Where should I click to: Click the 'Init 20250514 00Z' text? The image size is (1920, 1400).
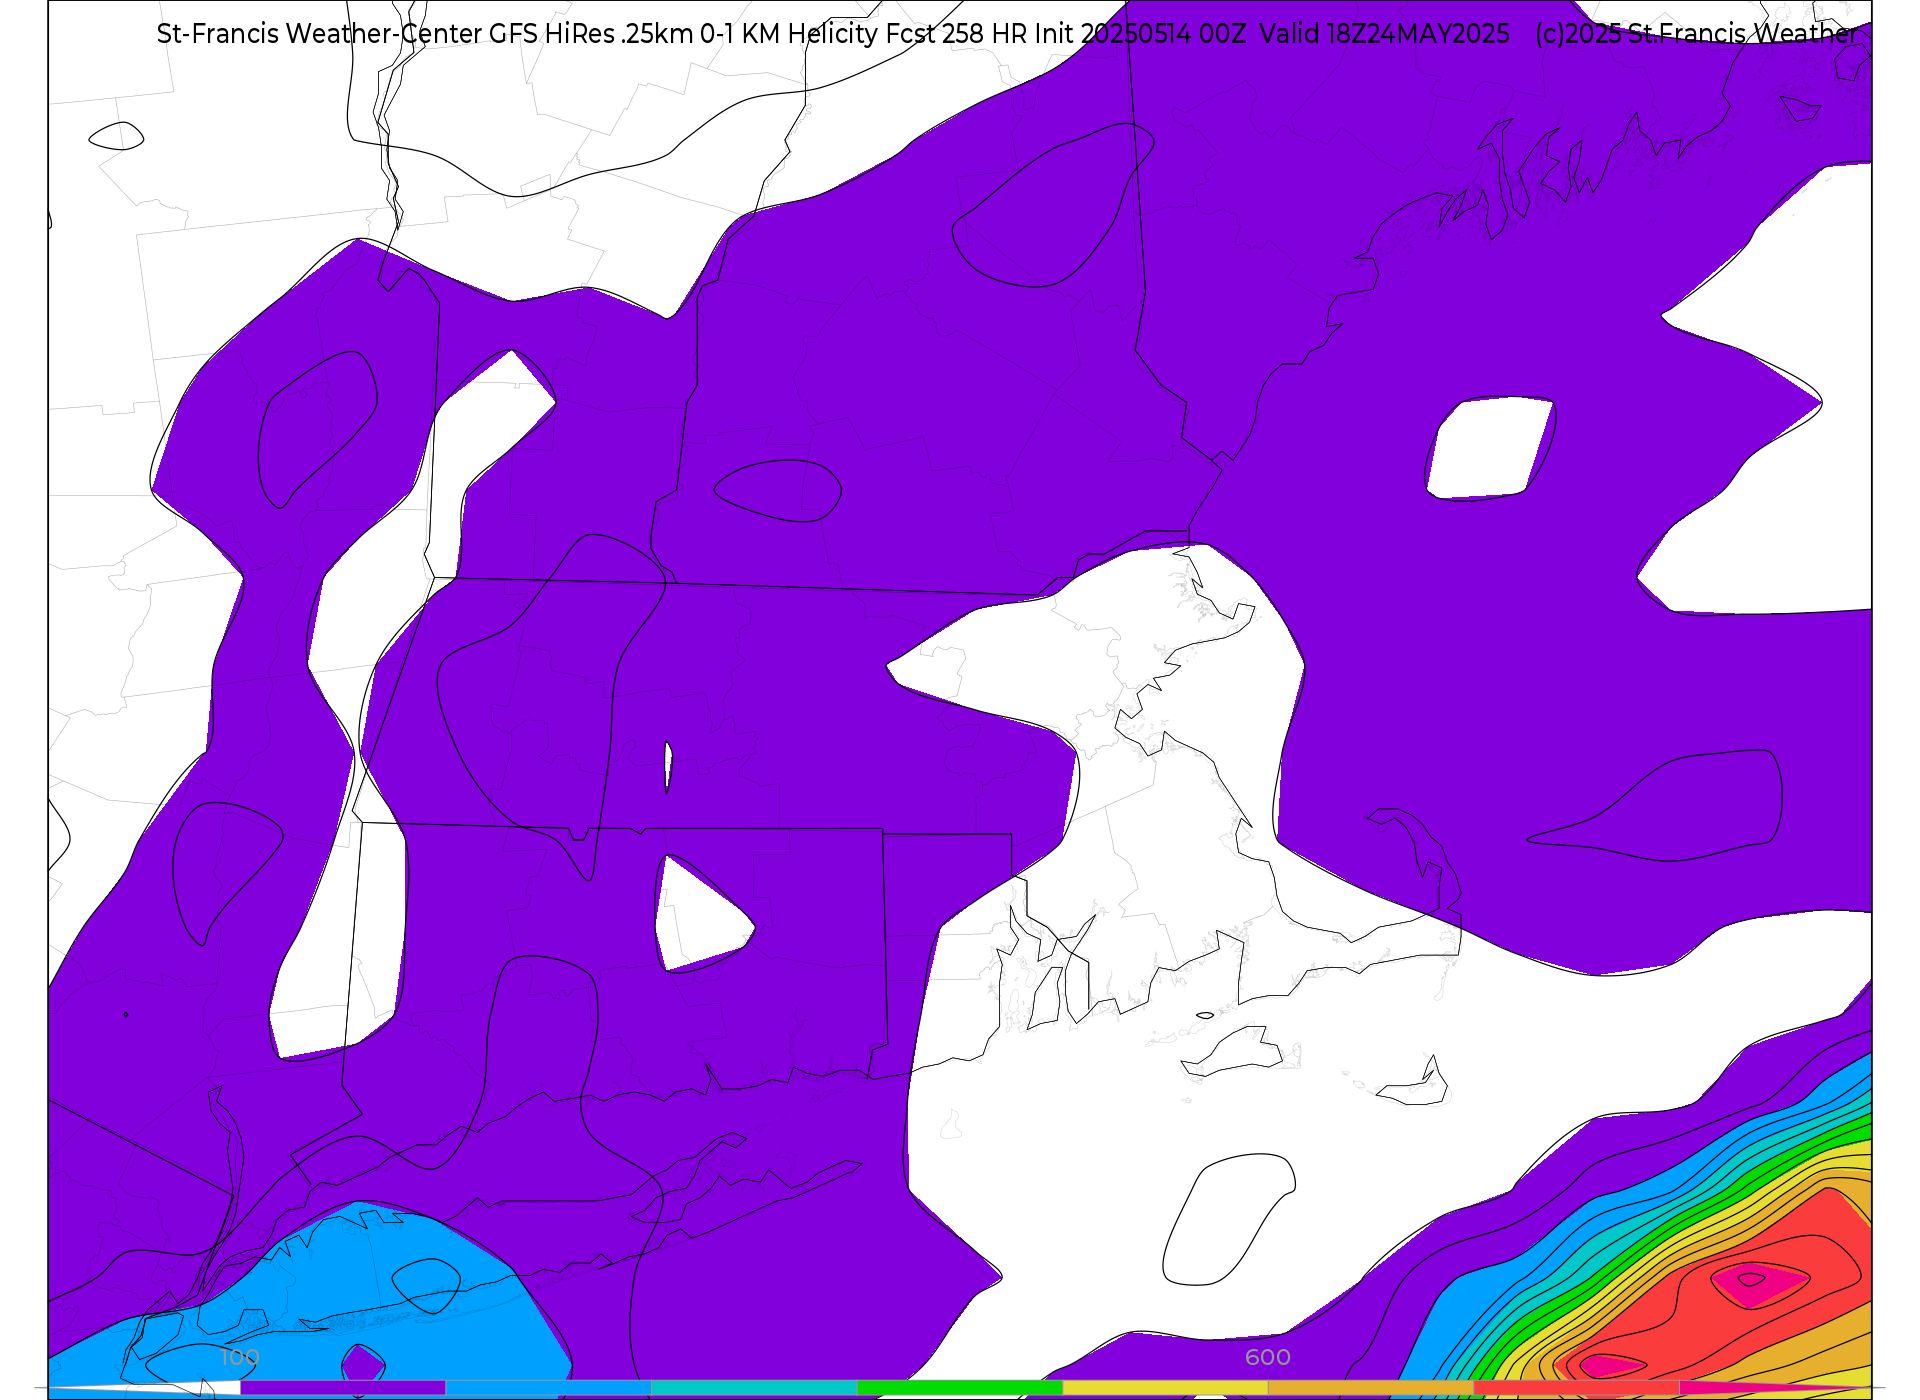pos(1140,34)
